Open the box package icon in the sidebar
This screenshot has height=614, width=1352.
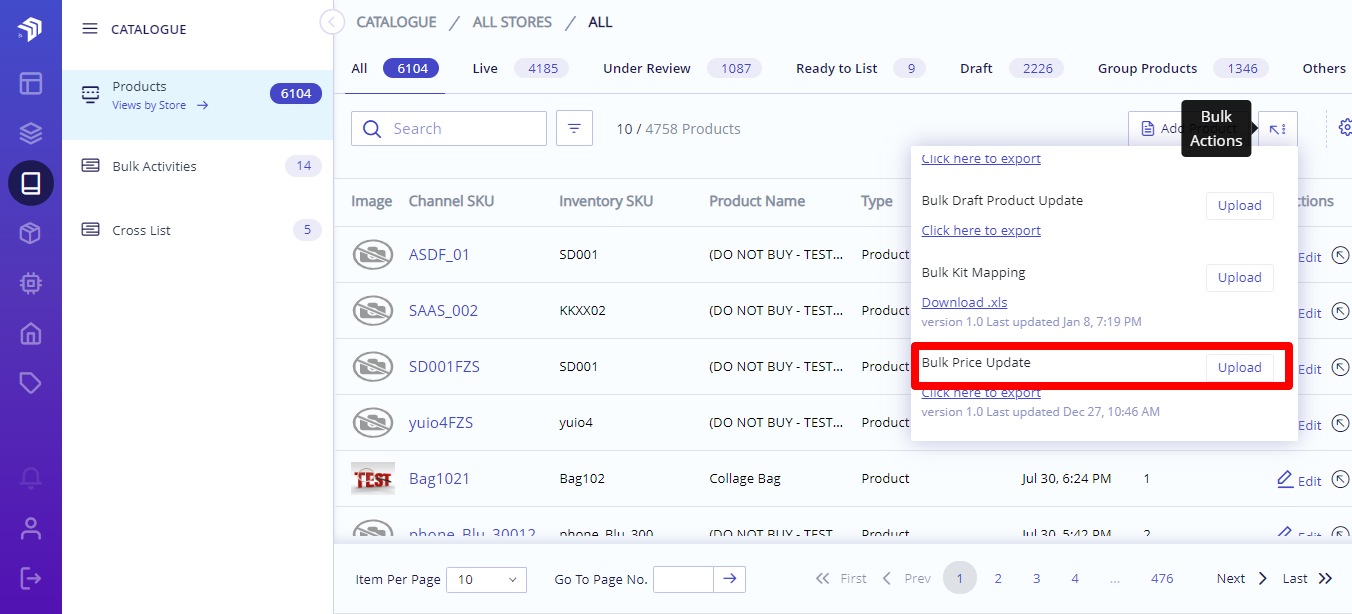[31, 233]
